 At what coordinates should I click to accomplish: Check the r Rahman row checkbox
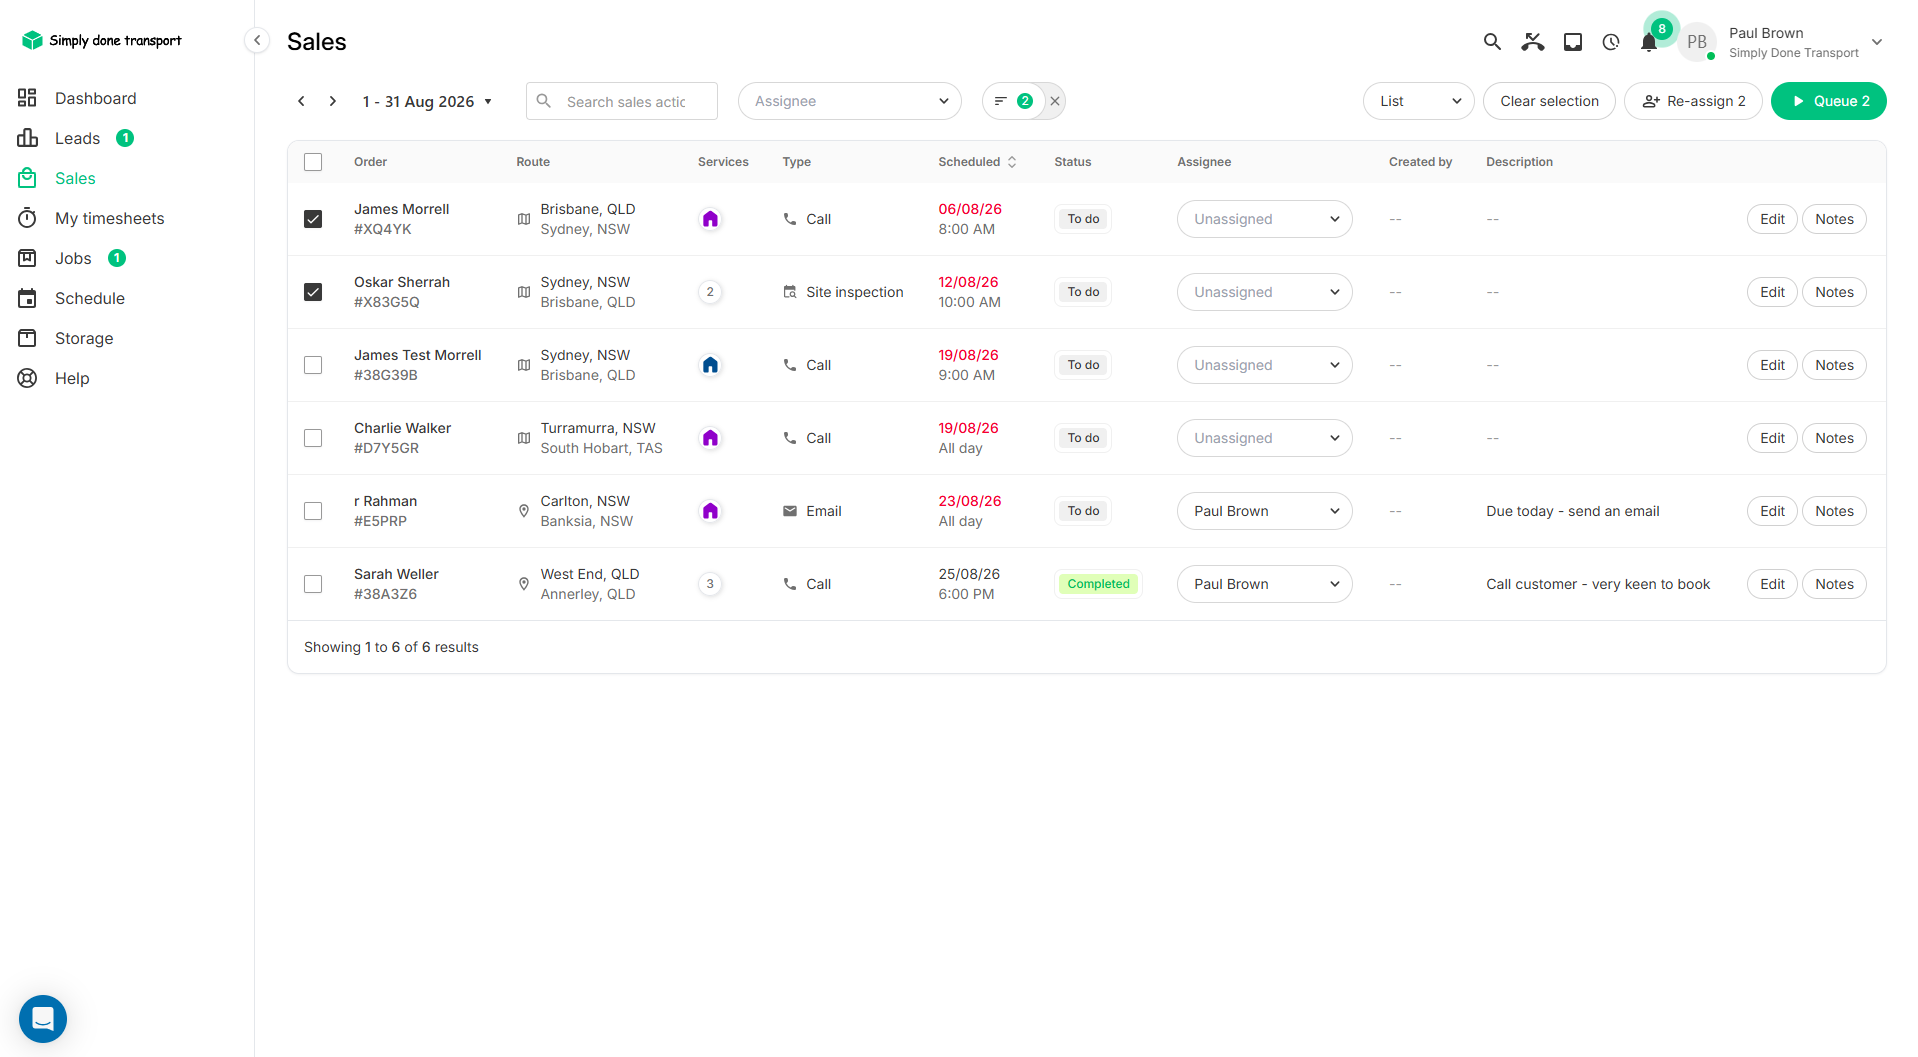pos(313,511)
